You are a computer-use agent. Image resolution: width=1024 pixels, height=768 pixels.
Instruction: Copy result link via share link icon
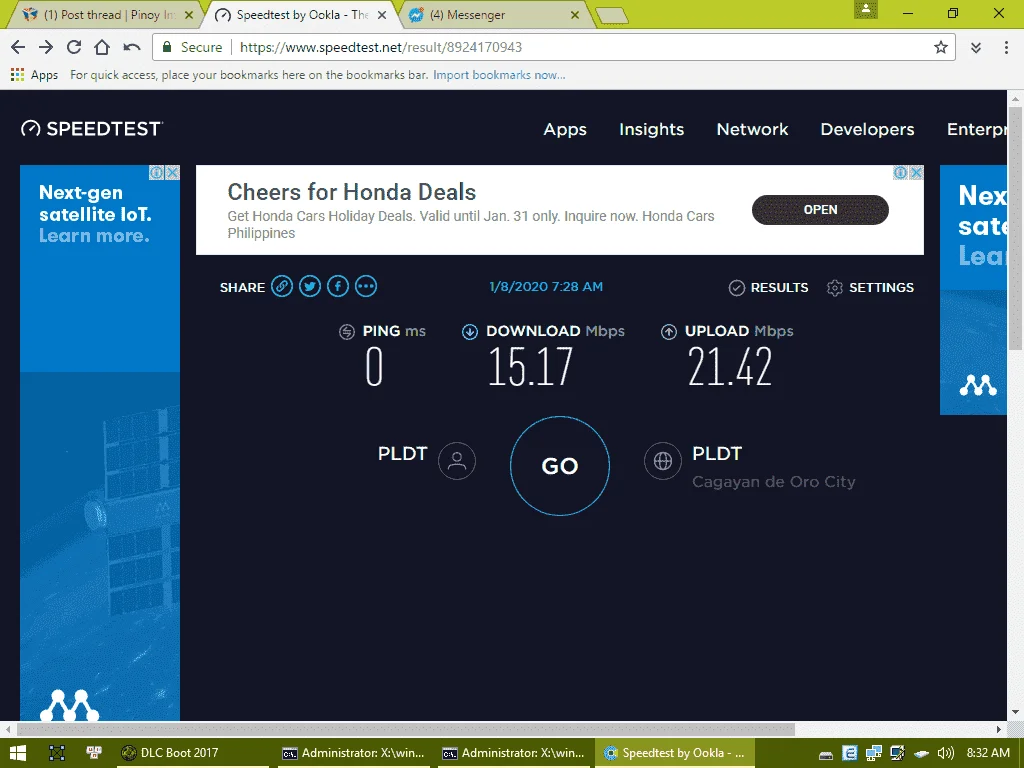coord(281,286)
